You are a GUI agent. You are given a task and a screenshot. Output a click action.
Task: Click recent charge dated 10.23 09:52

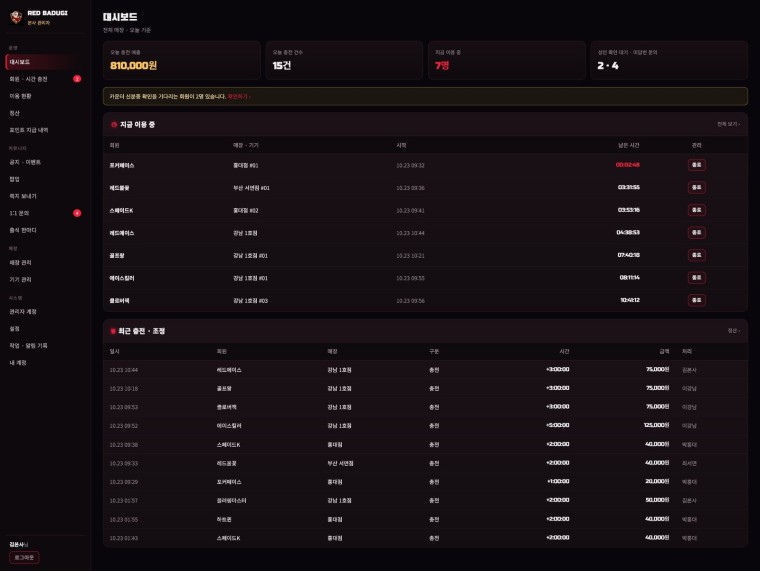point(124,426)
